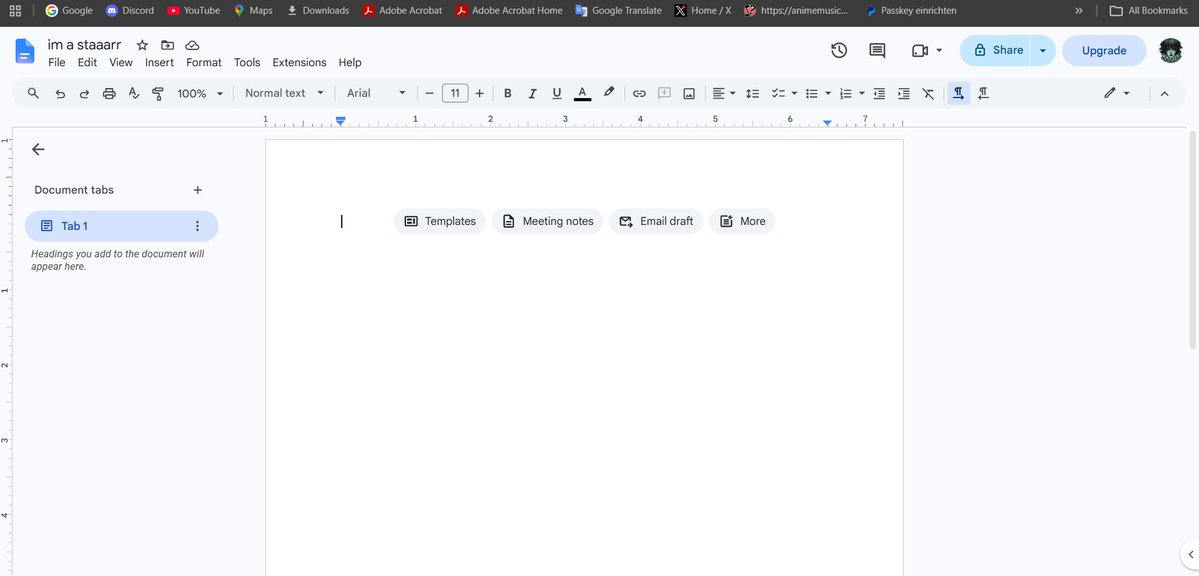The height and width of the screenshot is (576, 1199).
Task: Toggle underline formatting
Action: click(557, 93)
